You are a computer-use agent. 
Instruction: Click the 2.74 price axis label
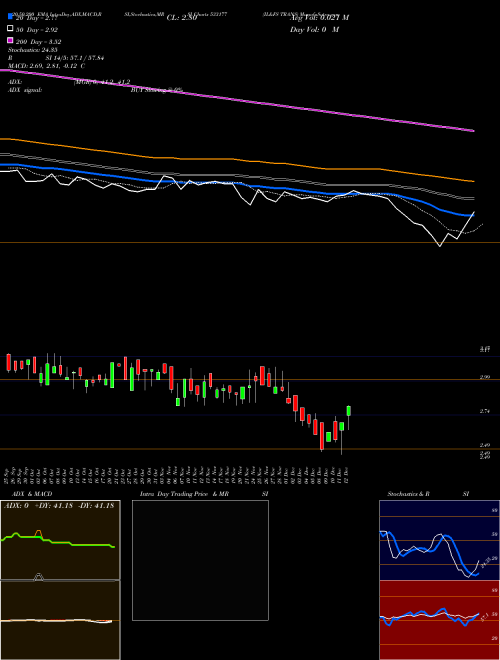485,411
